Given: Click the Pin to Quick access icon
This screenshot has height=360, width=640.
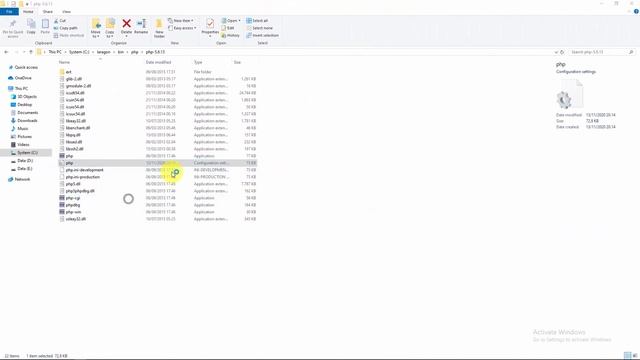Looking at the screenshot, I should (13, 24).
